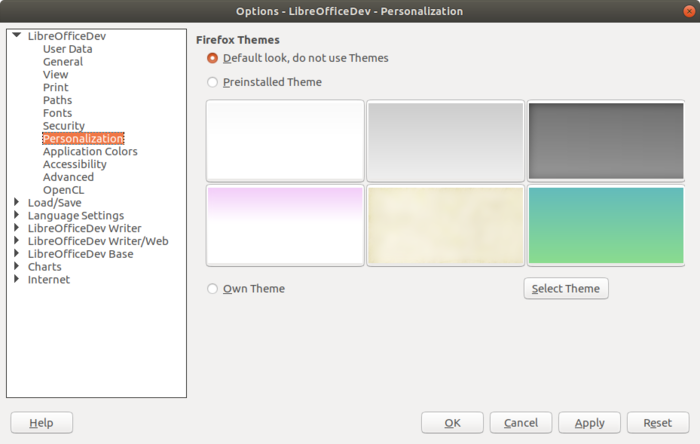
Task: Click the Cancel button
Action: tap(521, 423)
